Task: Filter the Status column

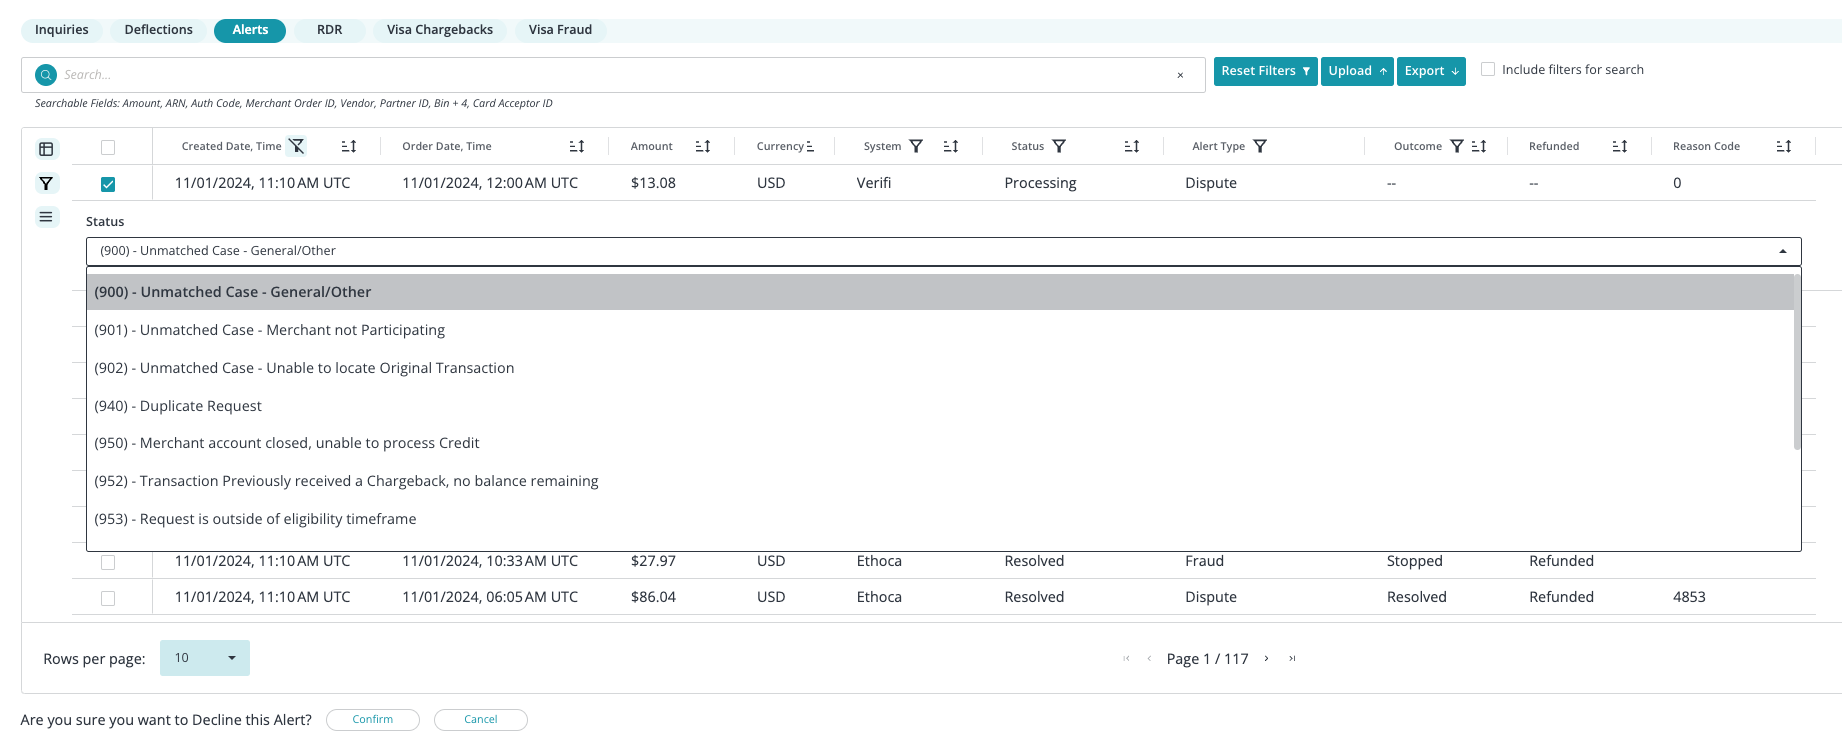Action: tap(1059, 146)
